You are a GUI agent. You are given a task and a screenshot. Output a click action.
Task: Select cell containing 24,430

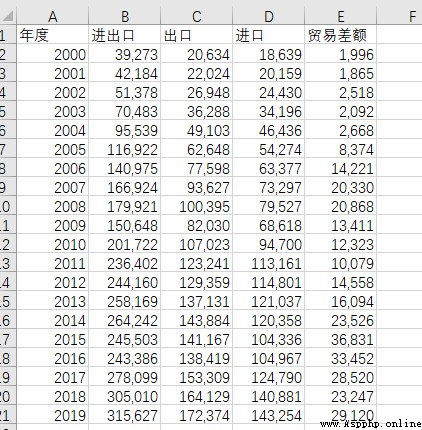click(269, 92)
